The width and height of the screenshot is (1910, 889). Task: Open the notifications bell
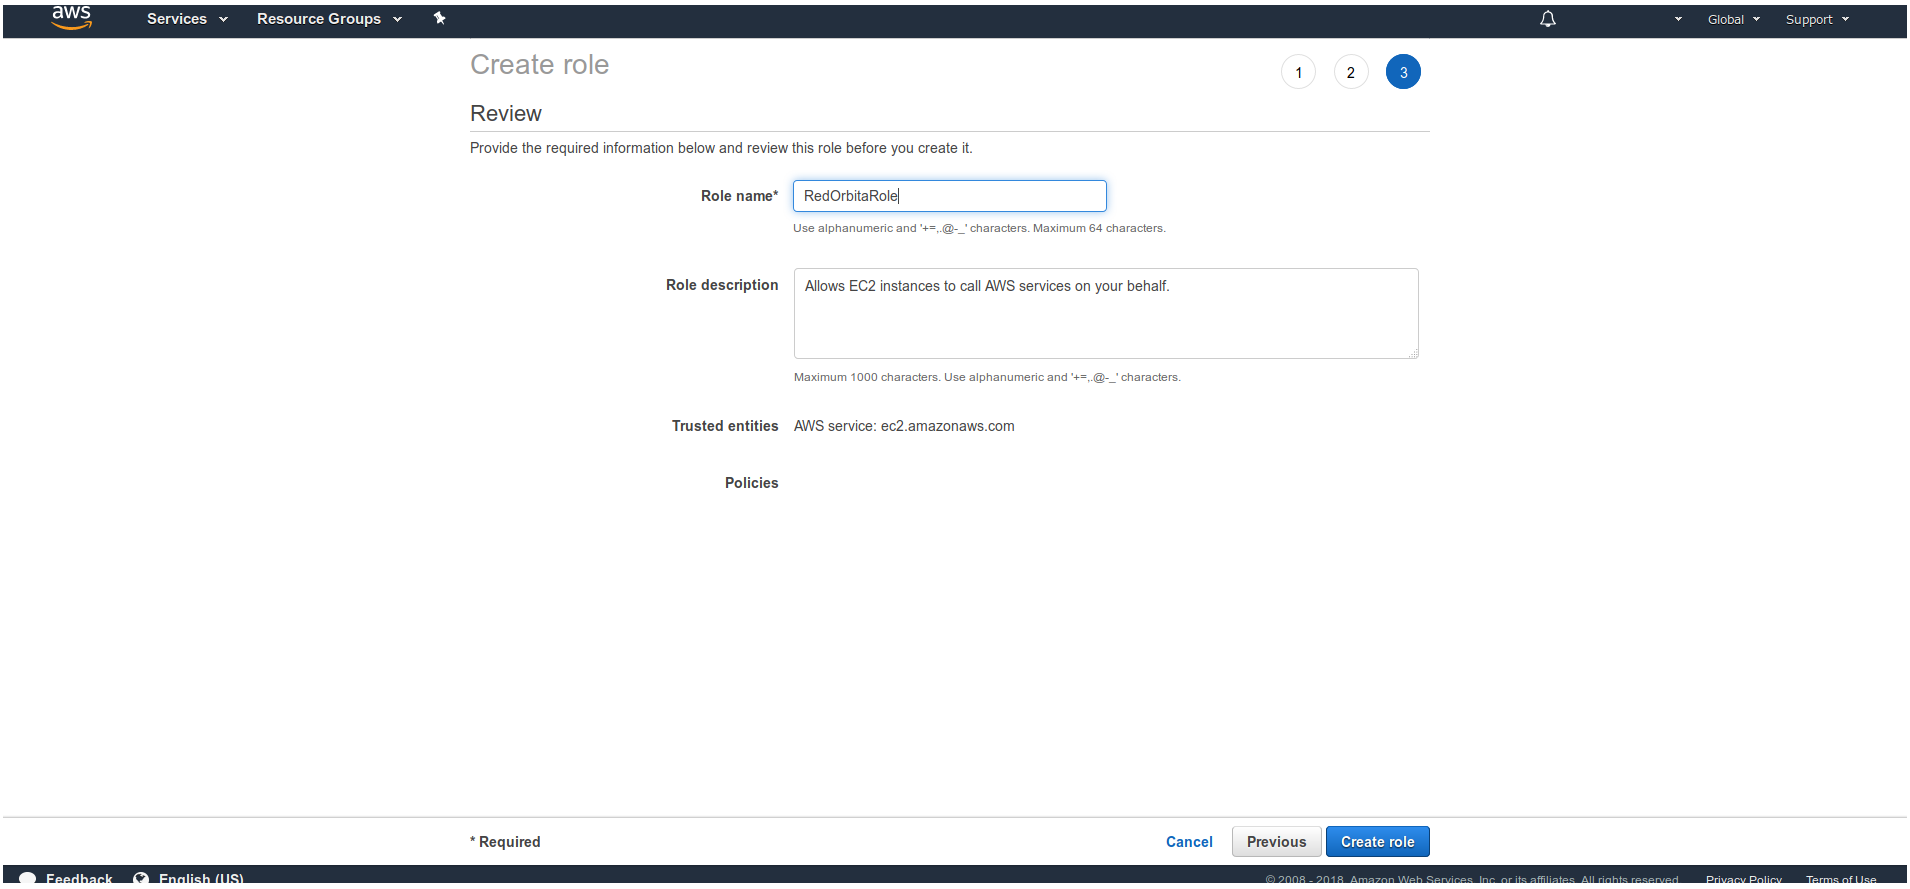tap(1547, 19)
